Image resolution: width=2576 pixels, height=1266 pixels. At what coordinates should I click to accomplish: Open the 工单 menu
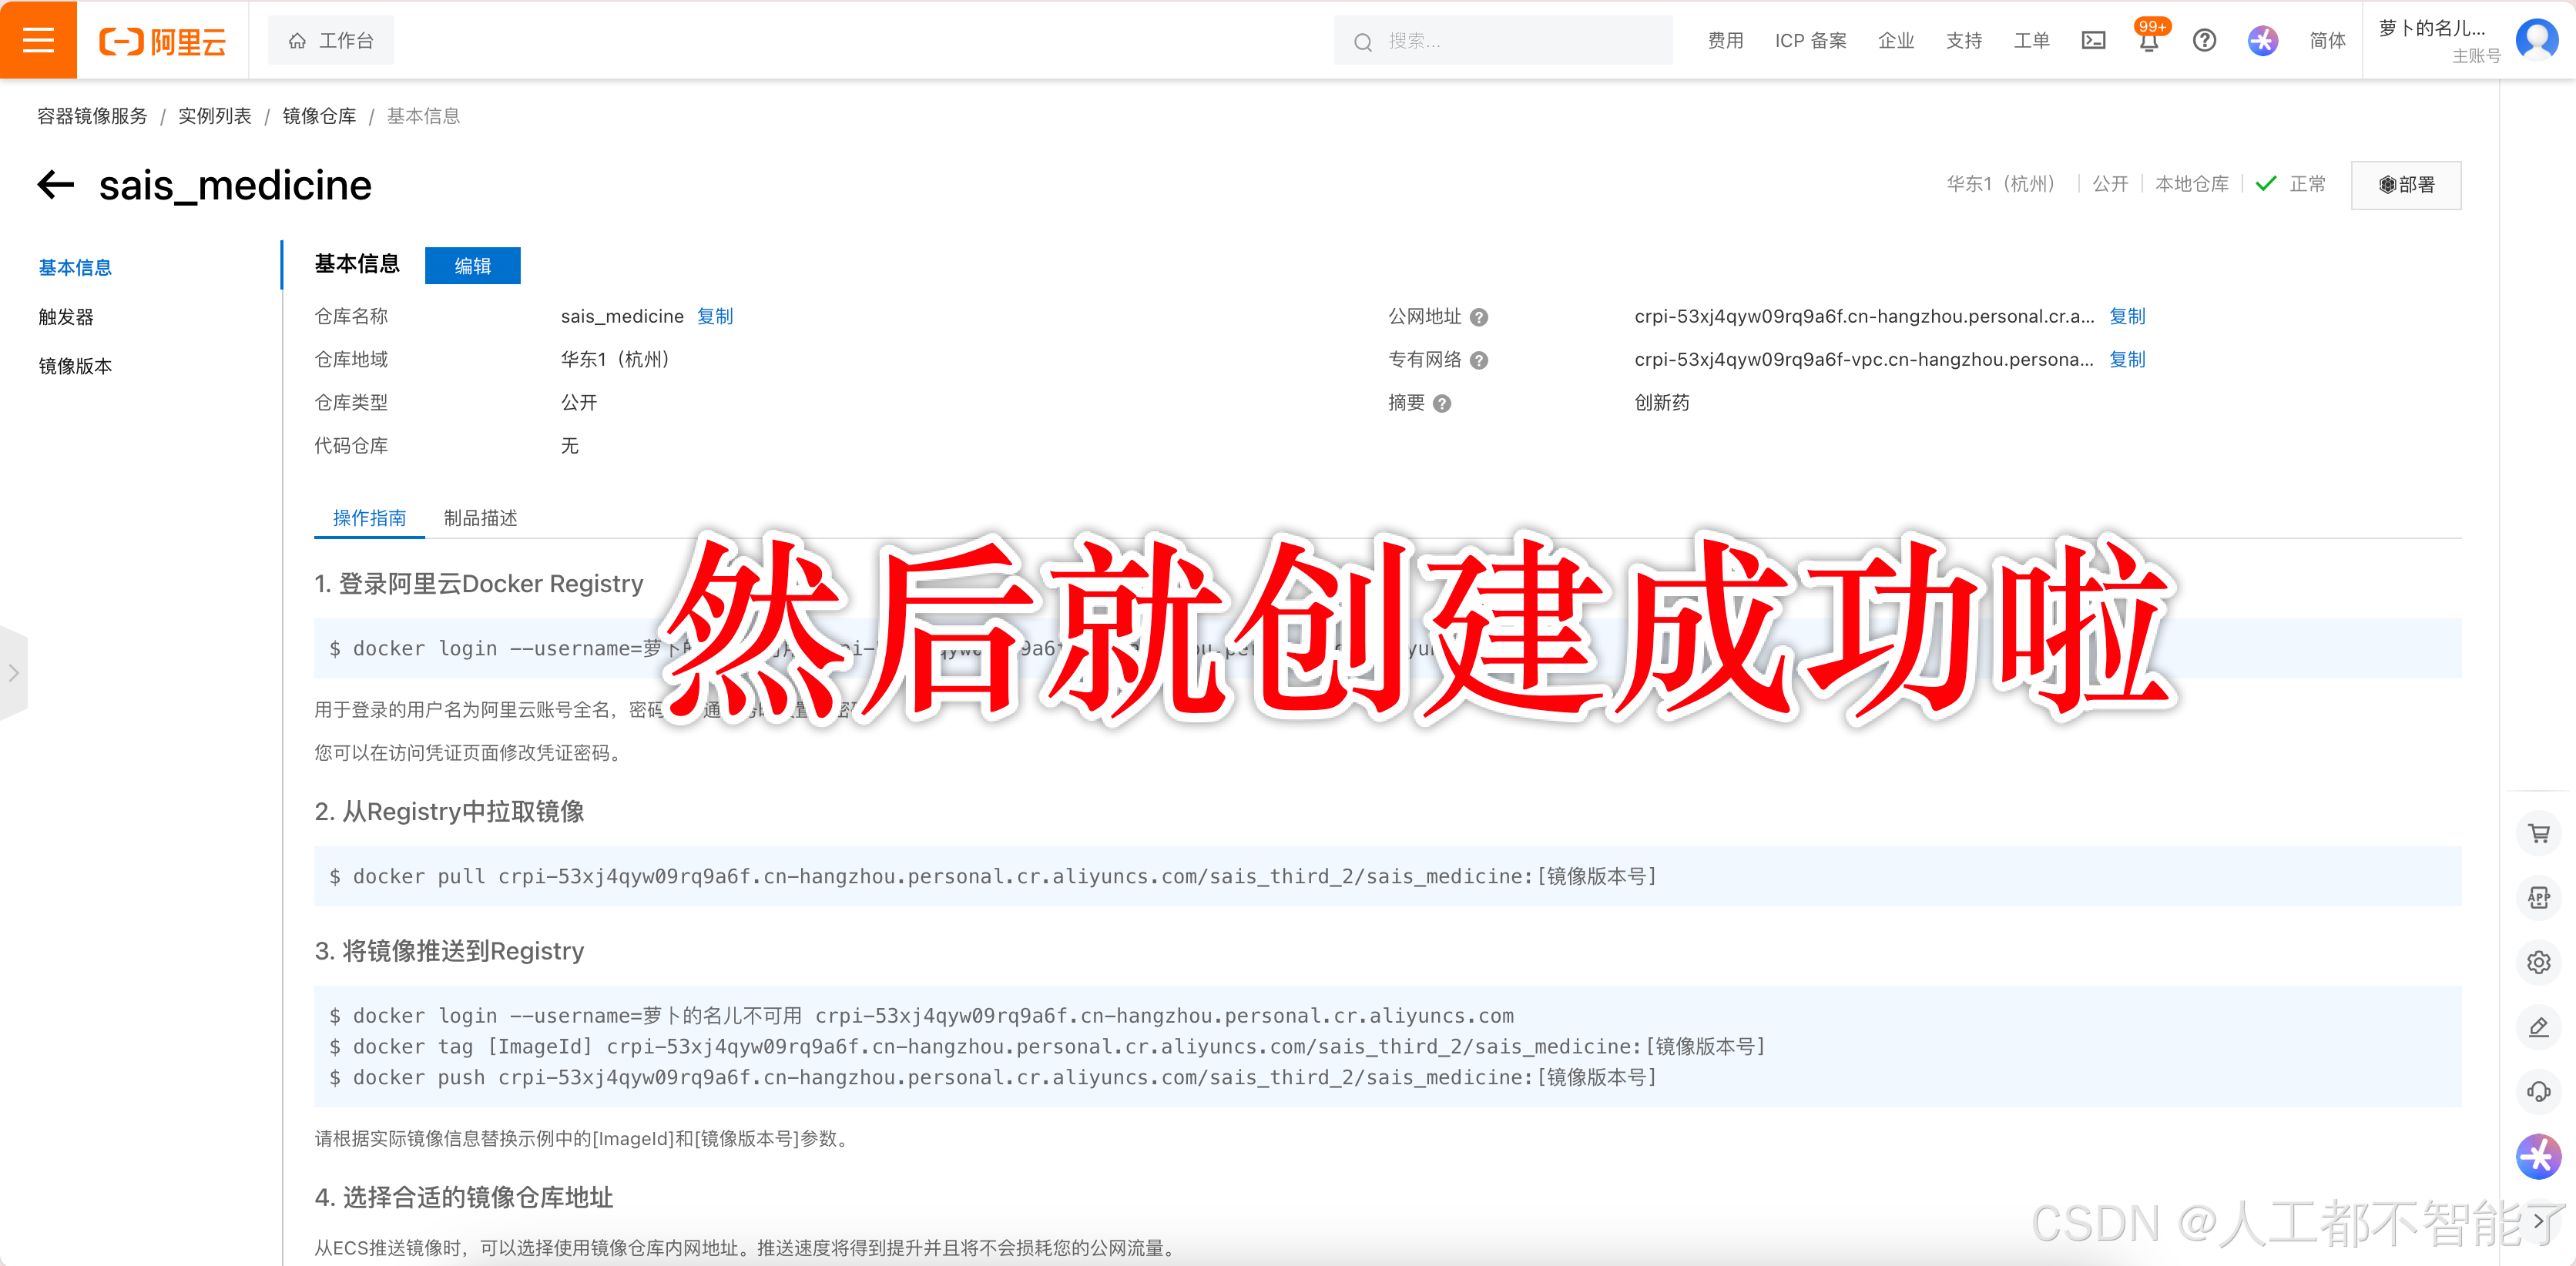2031,41
